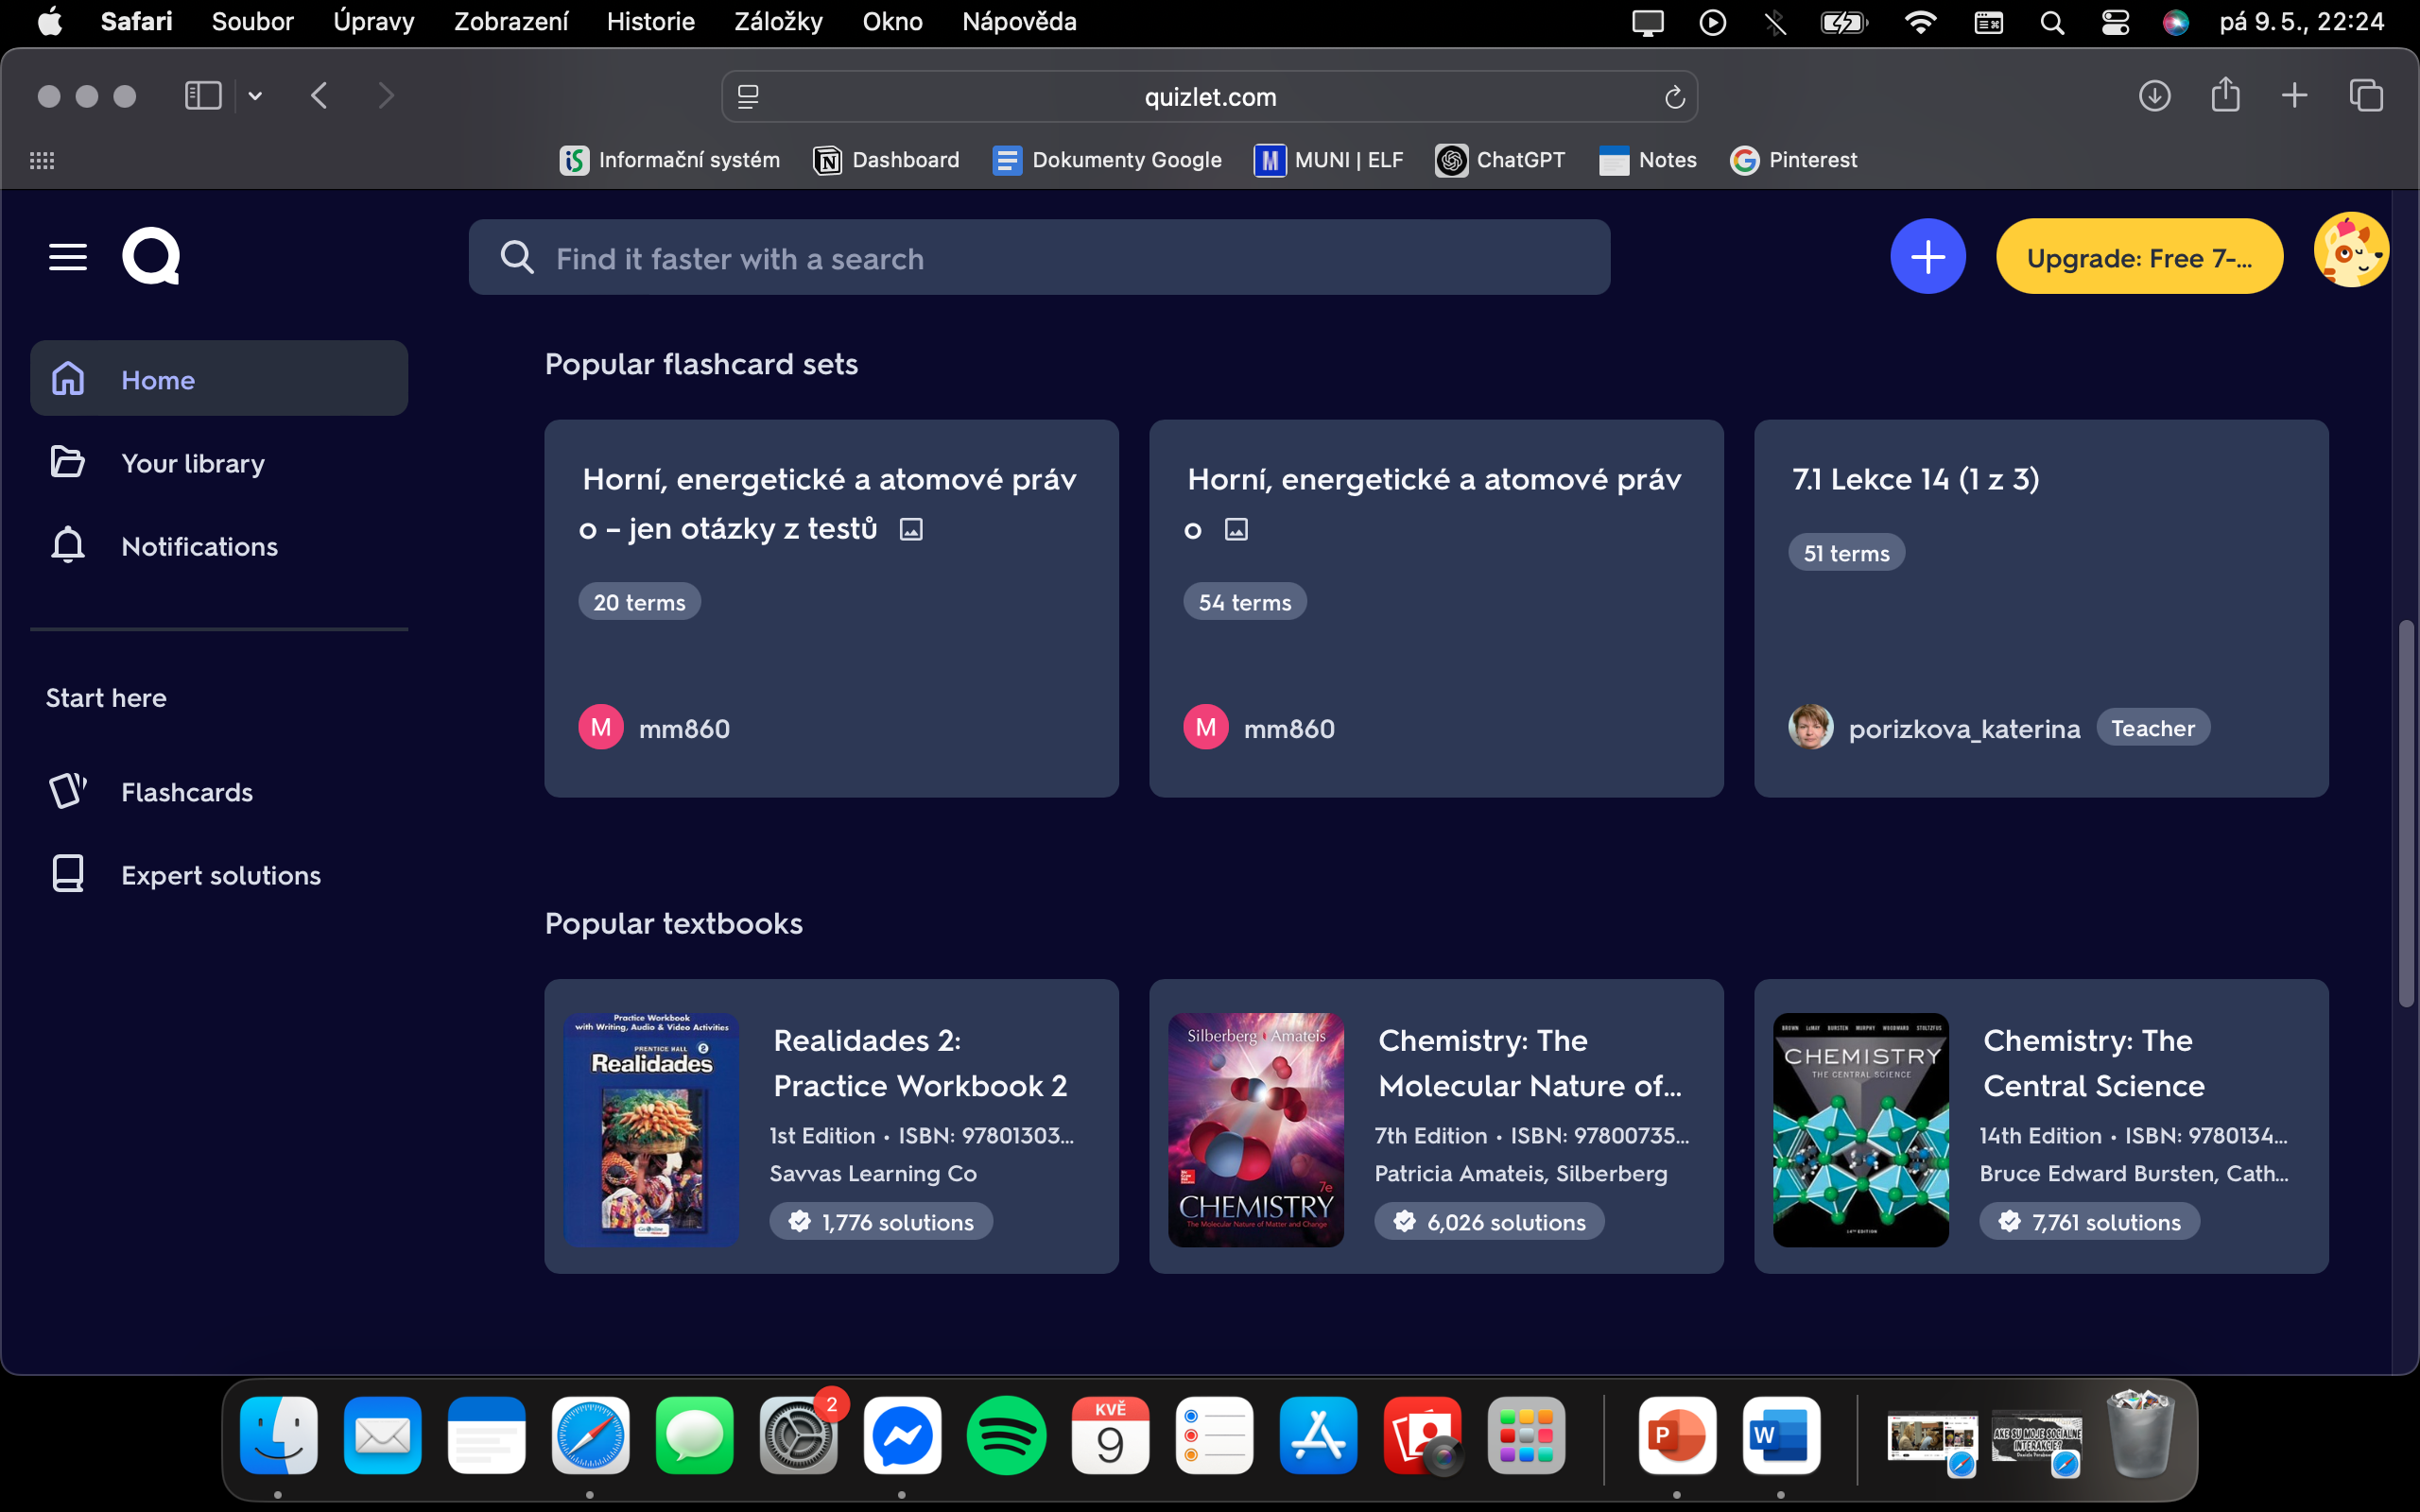Open the Safari tab overview

pyautogui.click(x=2366, y=95)
